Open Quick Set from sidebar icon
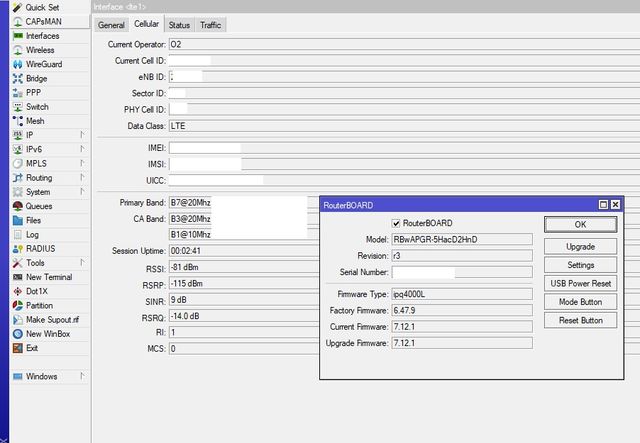640x443 pixels. tap(18, 7)
